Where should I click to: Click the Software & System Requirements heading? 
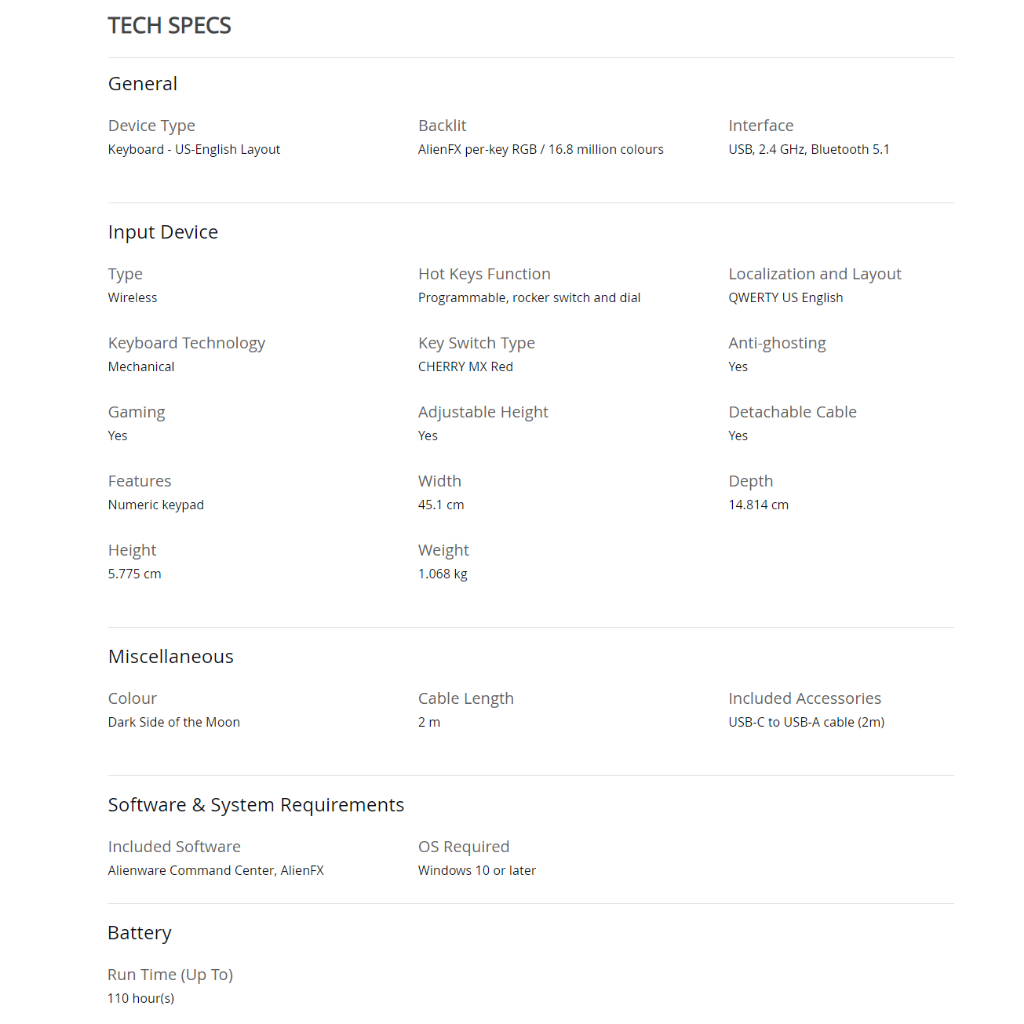point(256,805)
